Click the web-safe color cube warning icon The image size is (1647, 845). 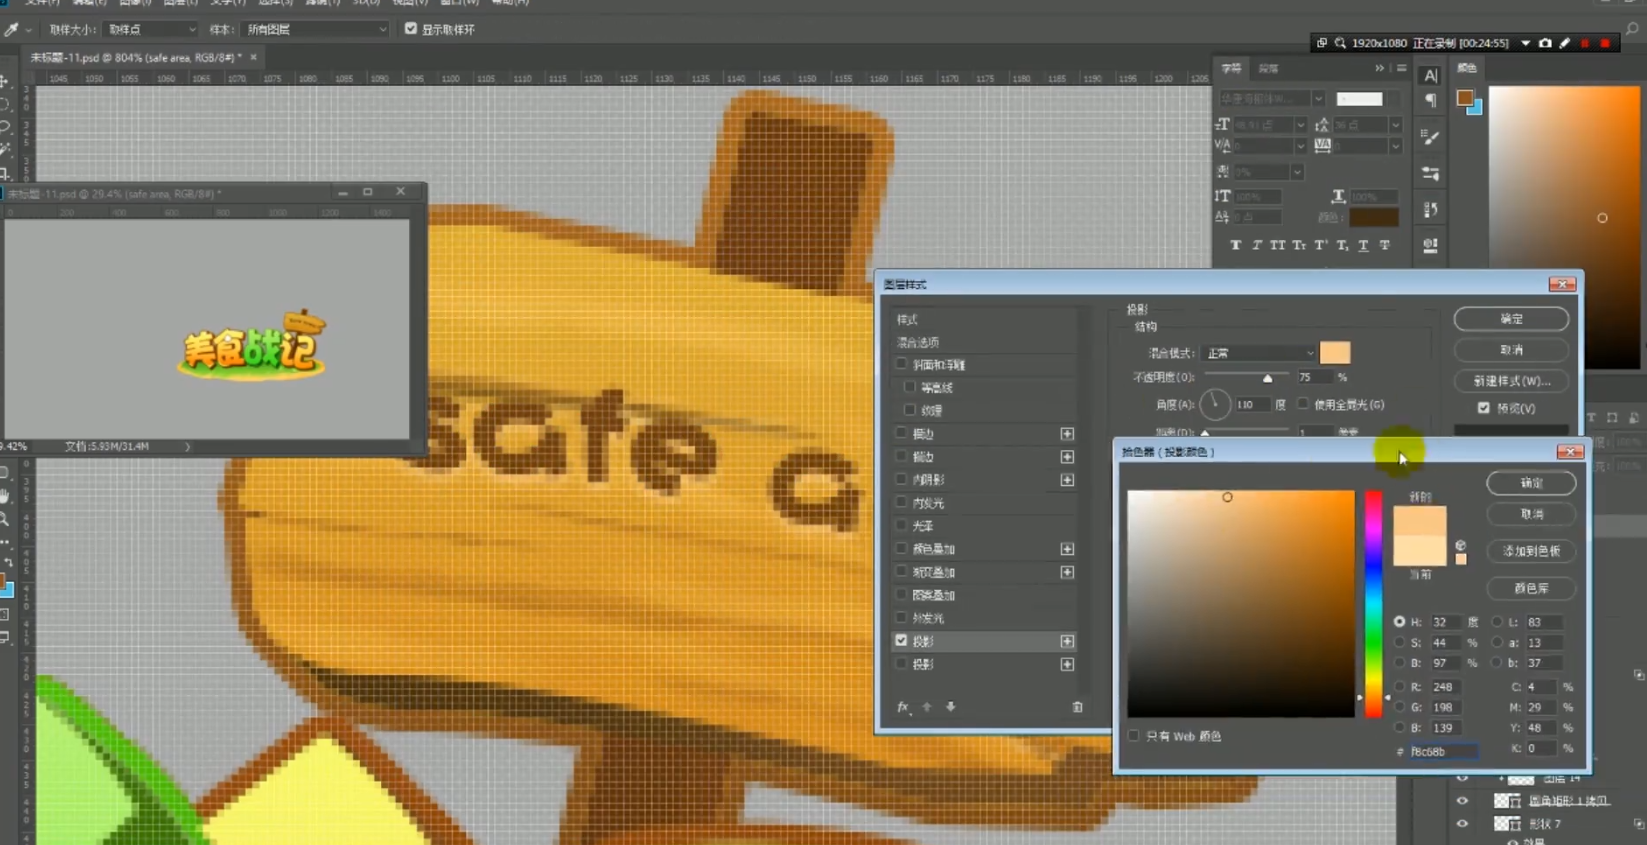click(1460, 546)
